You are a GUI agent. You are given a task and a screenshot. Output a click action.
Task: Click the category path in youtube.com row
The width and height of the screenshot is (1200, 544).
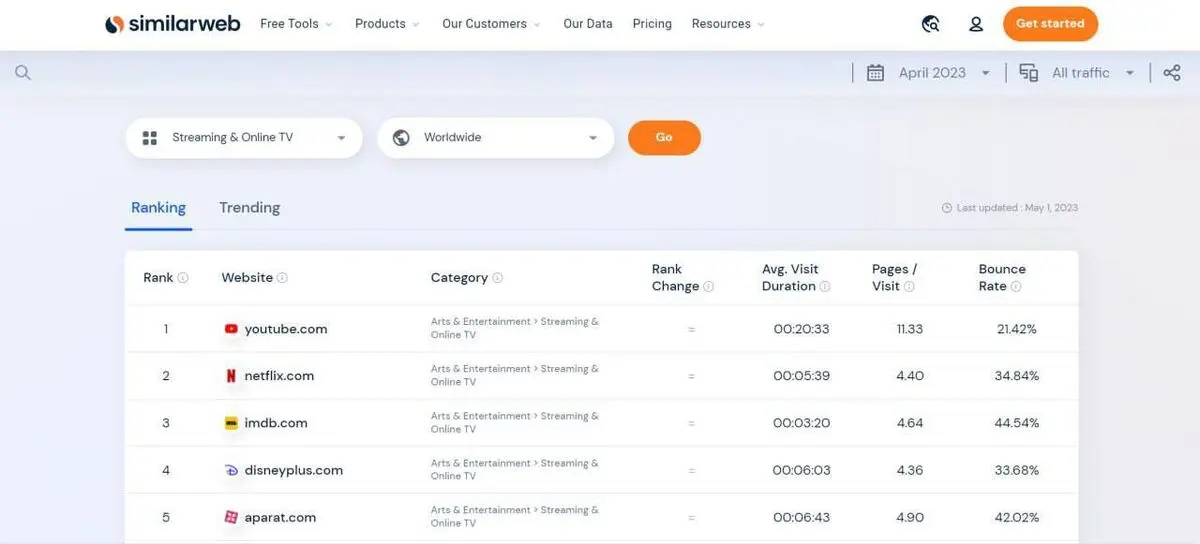(515, 328)
